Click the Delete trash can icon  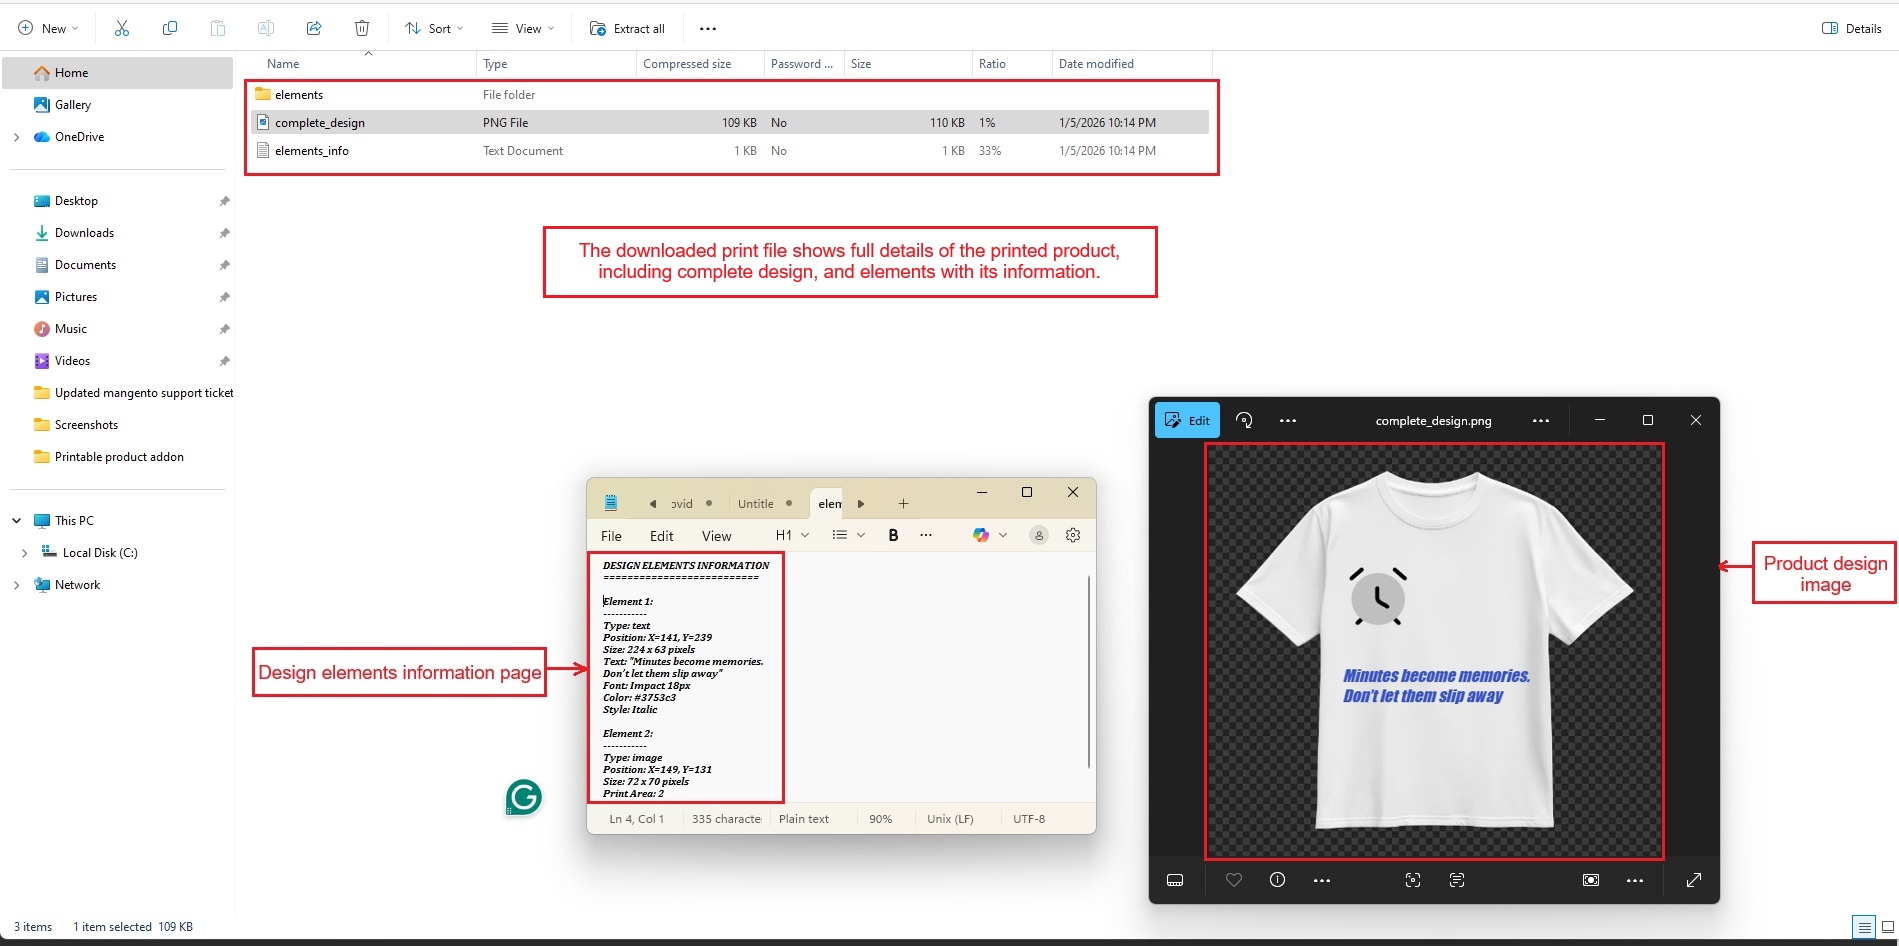pyautogui.click(x=362, y=28)
